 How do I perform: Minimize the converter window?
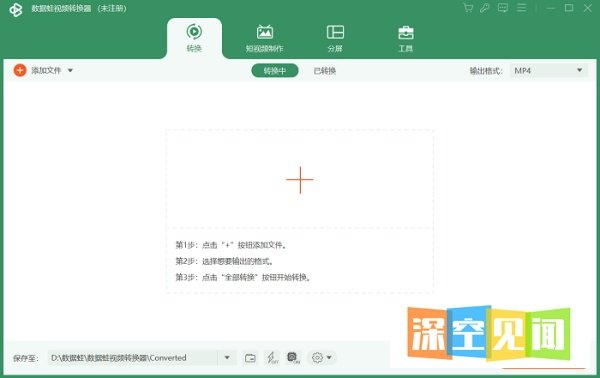click(551, 8)
